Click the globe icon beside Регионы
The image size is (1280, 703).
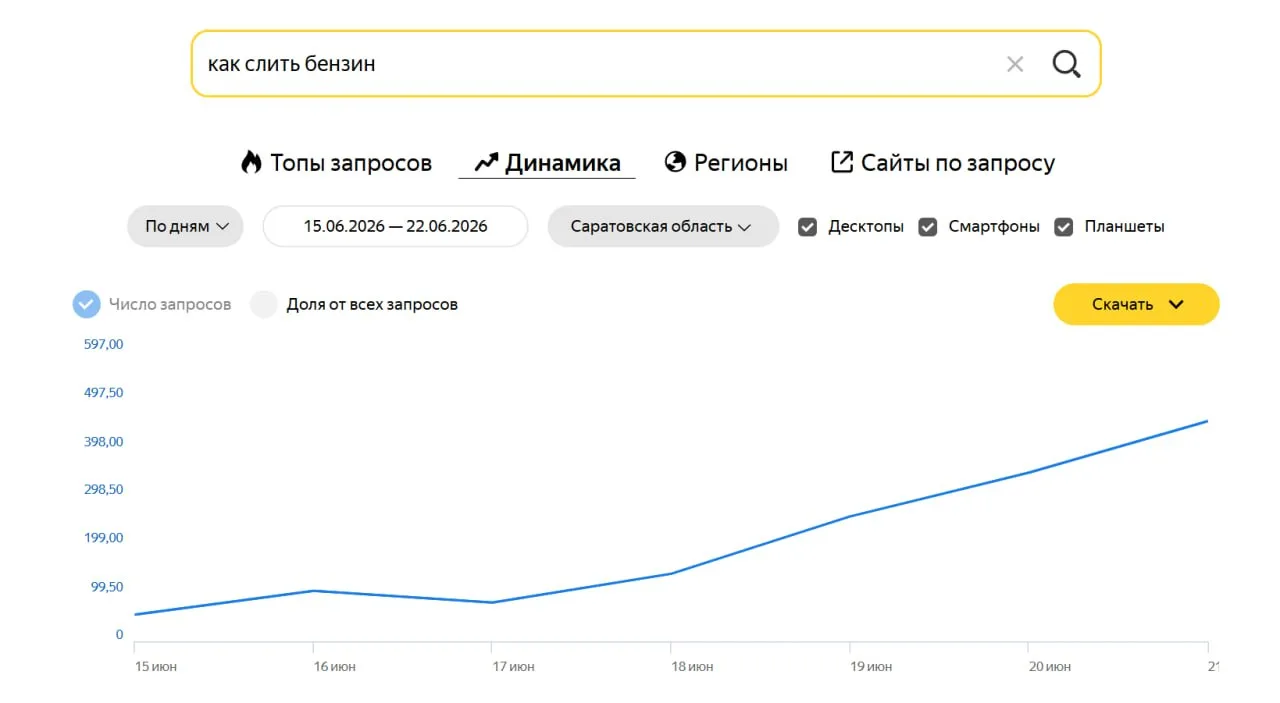[x=675, y=162]
